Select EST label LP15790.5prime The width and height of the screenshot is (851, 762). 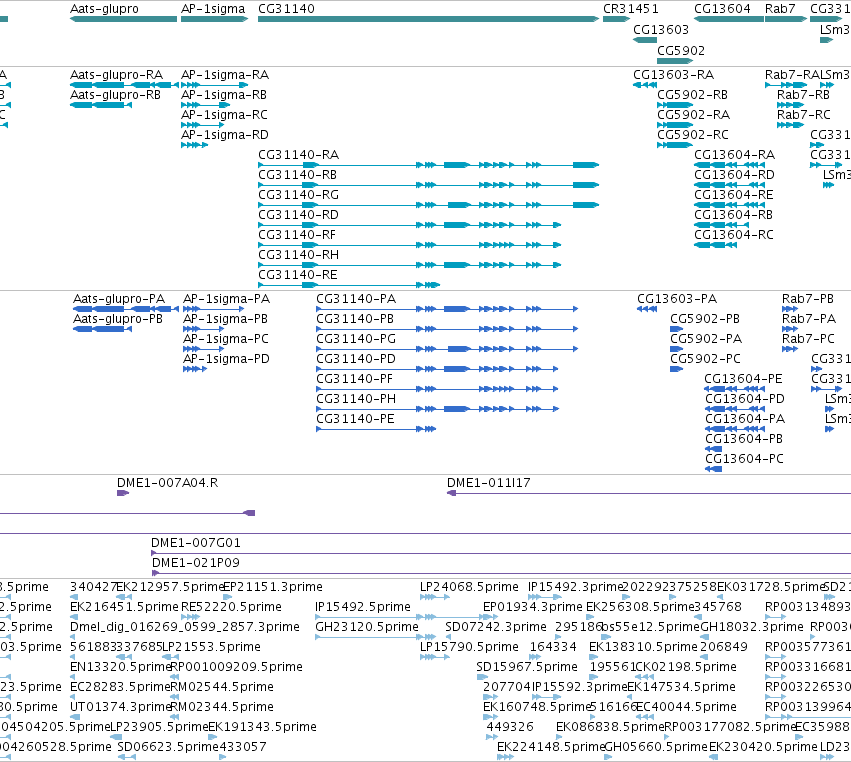[x=469, y=647]
